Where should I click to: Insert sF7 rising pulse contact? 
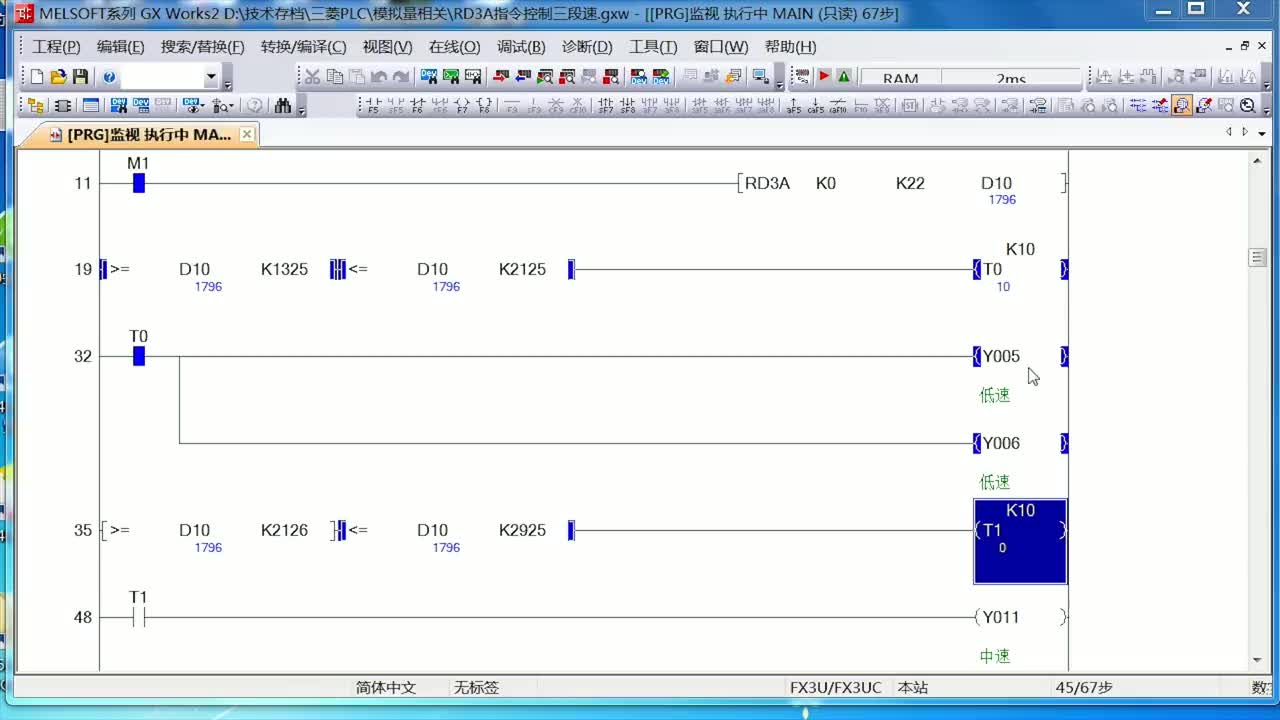[x=605, y=105]
